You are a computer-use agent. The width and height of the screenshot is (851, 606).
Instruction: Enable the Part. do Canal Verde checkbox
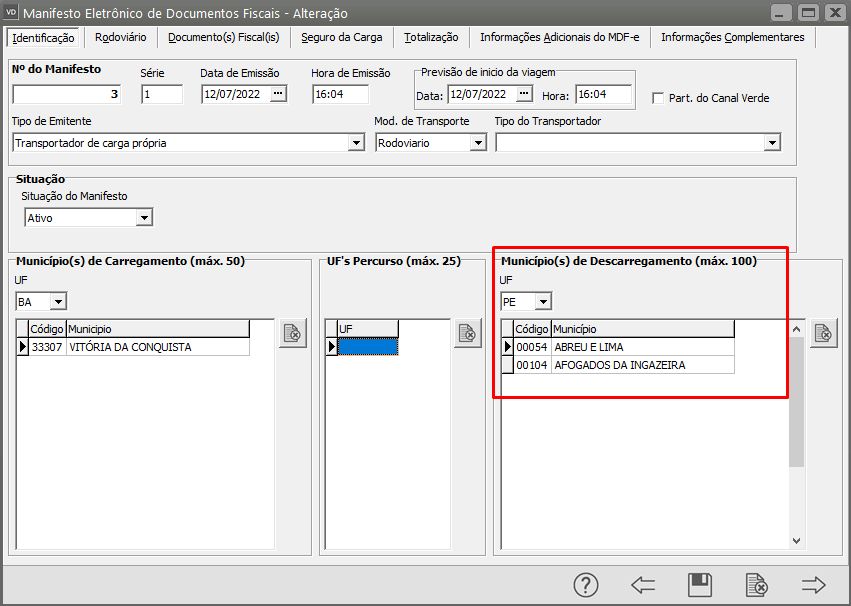click(x=658, y=98)
